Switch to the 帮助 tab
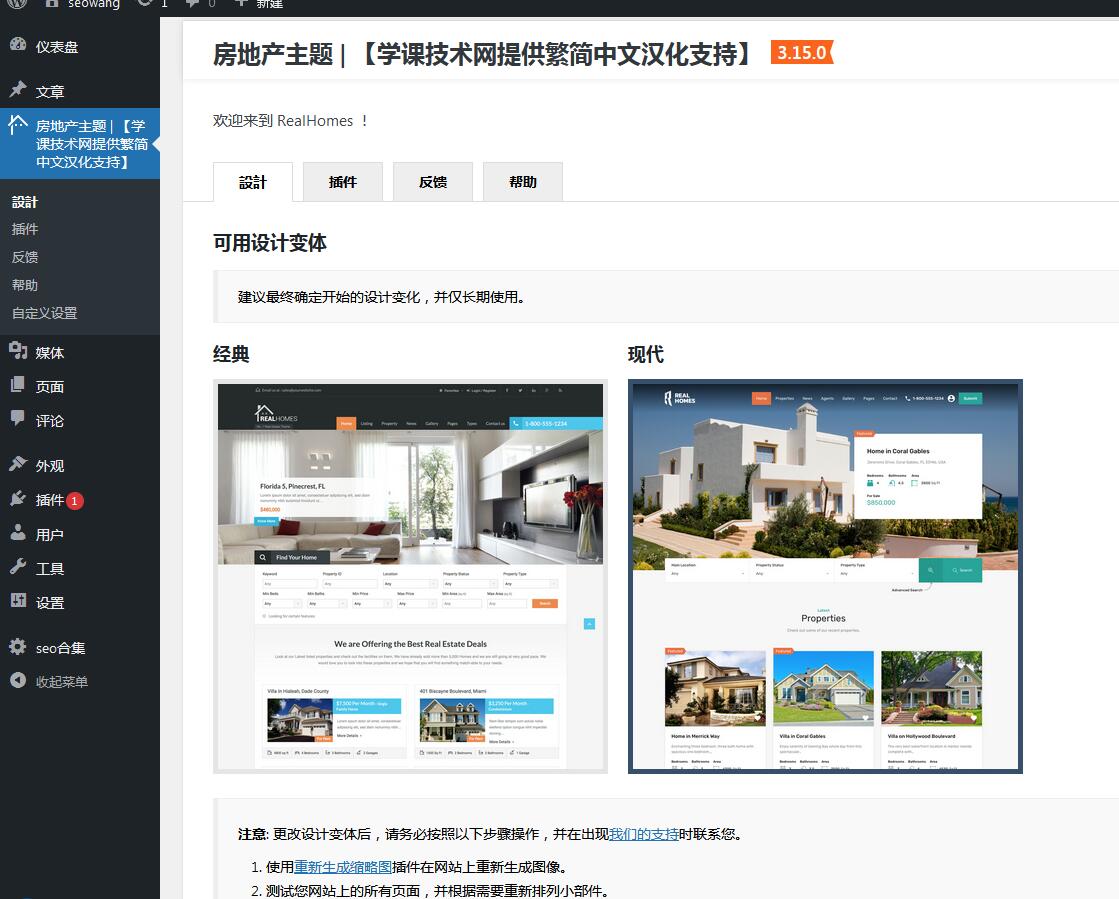The width and height of the screenshot is (1119, 899). (522, 182)
